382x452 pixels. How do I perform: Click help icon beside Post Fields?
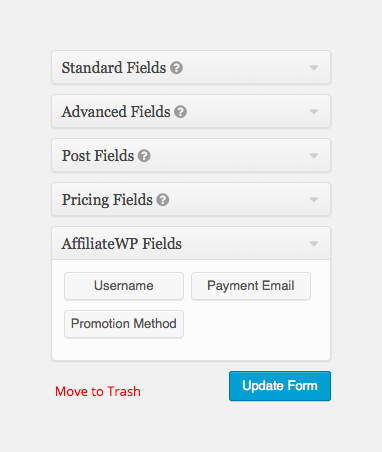(144, 156)
